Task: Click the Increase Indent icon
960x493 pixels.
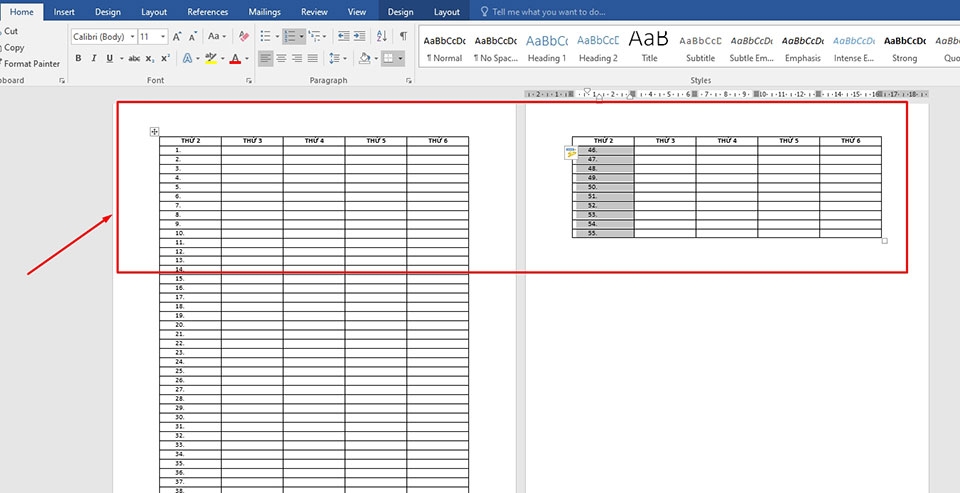Action: pyautogui.click(x=359, y=37)
